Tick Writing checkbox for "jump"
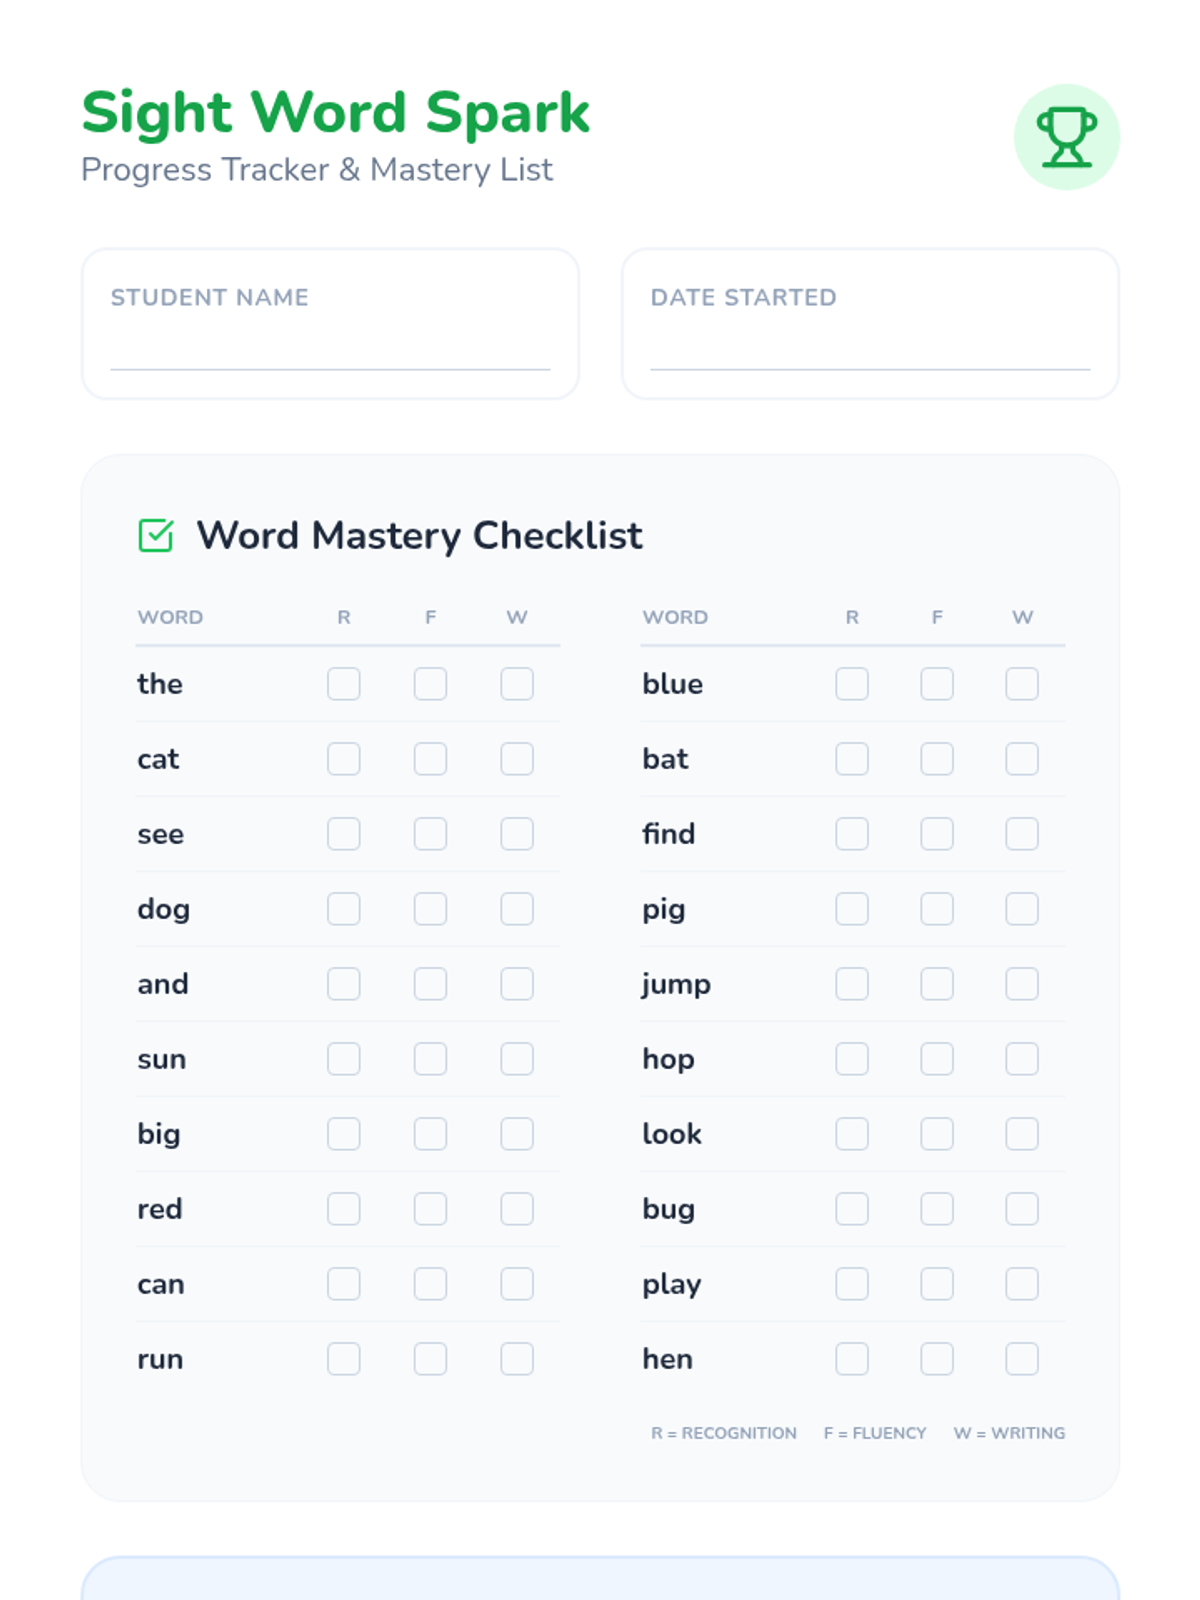 1022,984
